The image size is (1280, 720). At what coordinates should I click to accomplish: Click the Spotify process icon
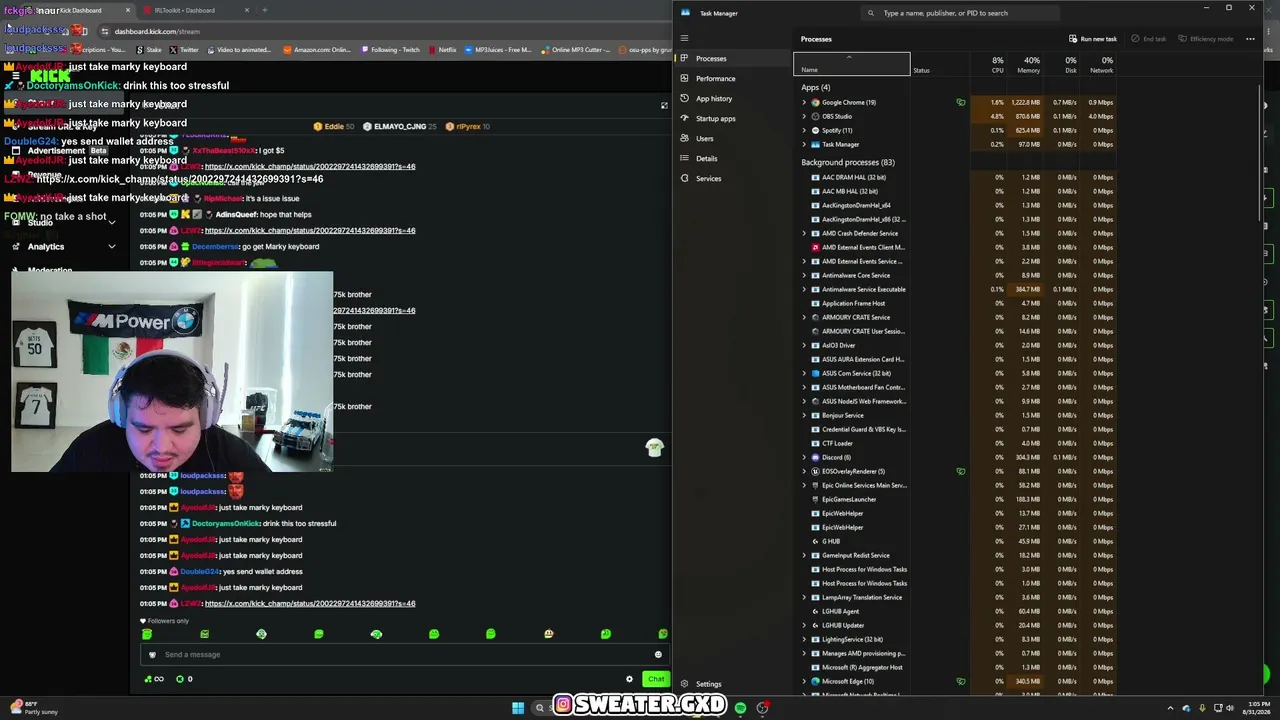(815, 130)
